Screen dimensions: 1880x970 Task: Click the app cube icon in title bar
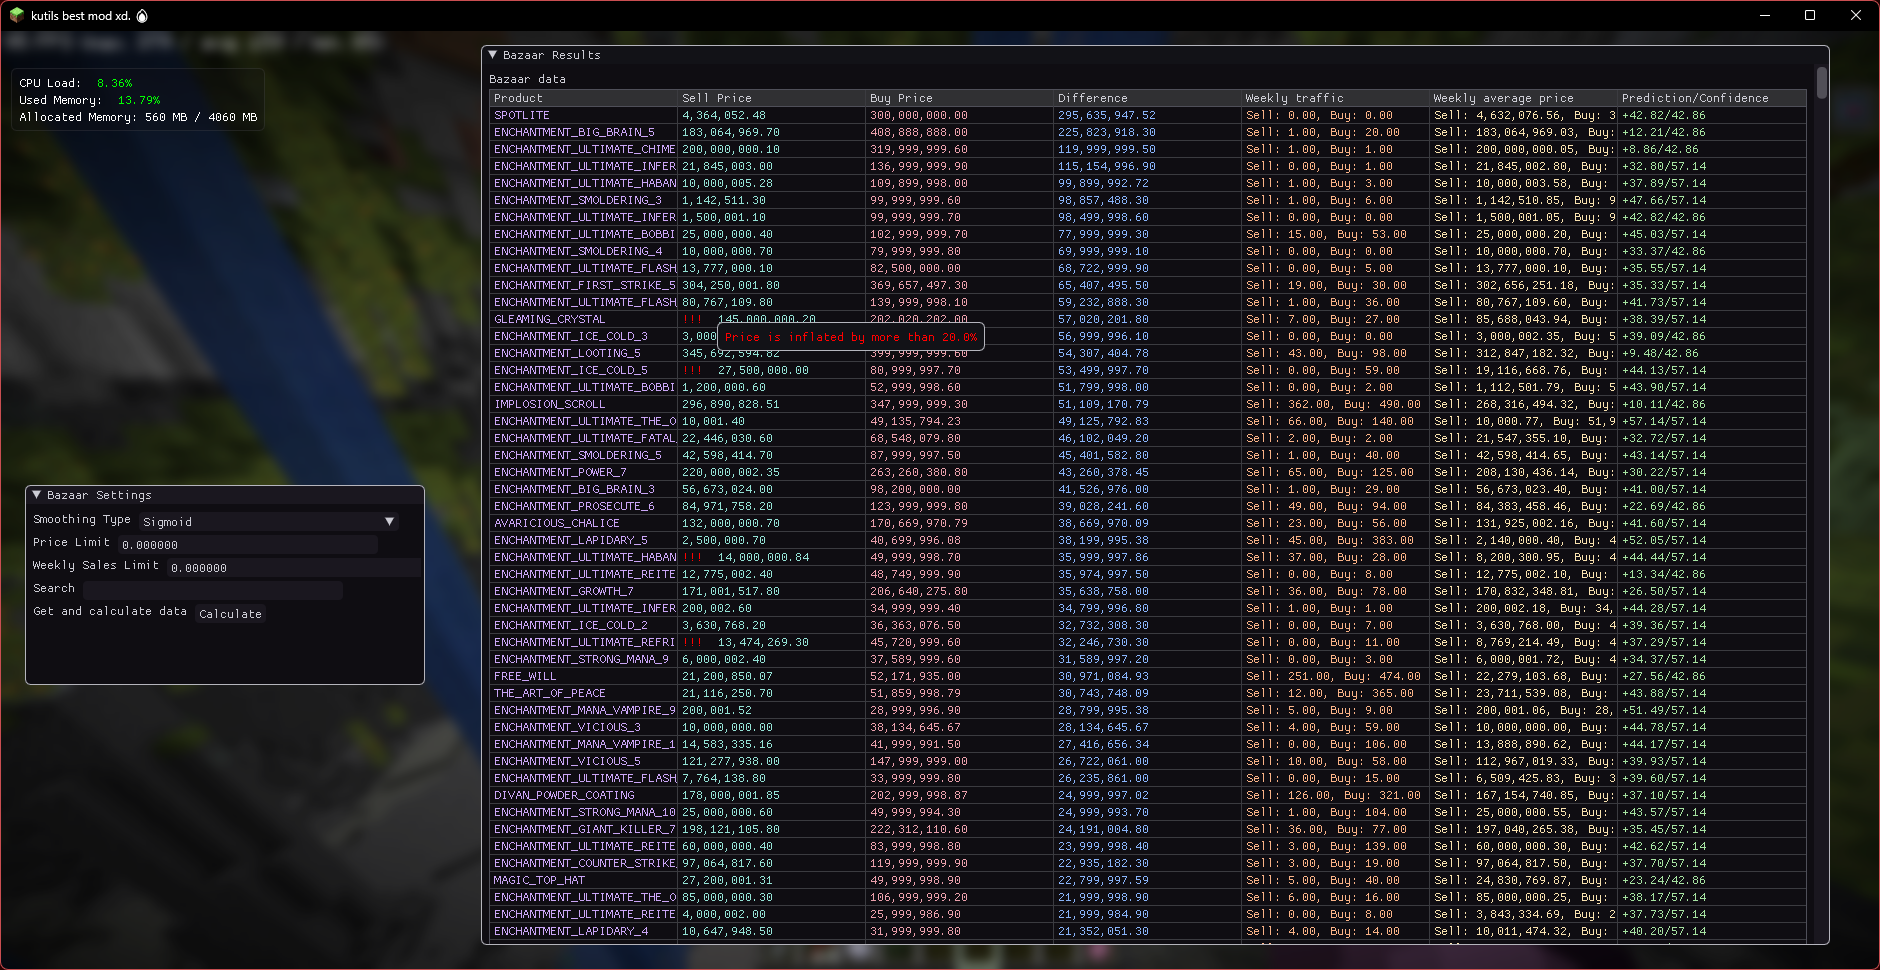pos(16,15)
